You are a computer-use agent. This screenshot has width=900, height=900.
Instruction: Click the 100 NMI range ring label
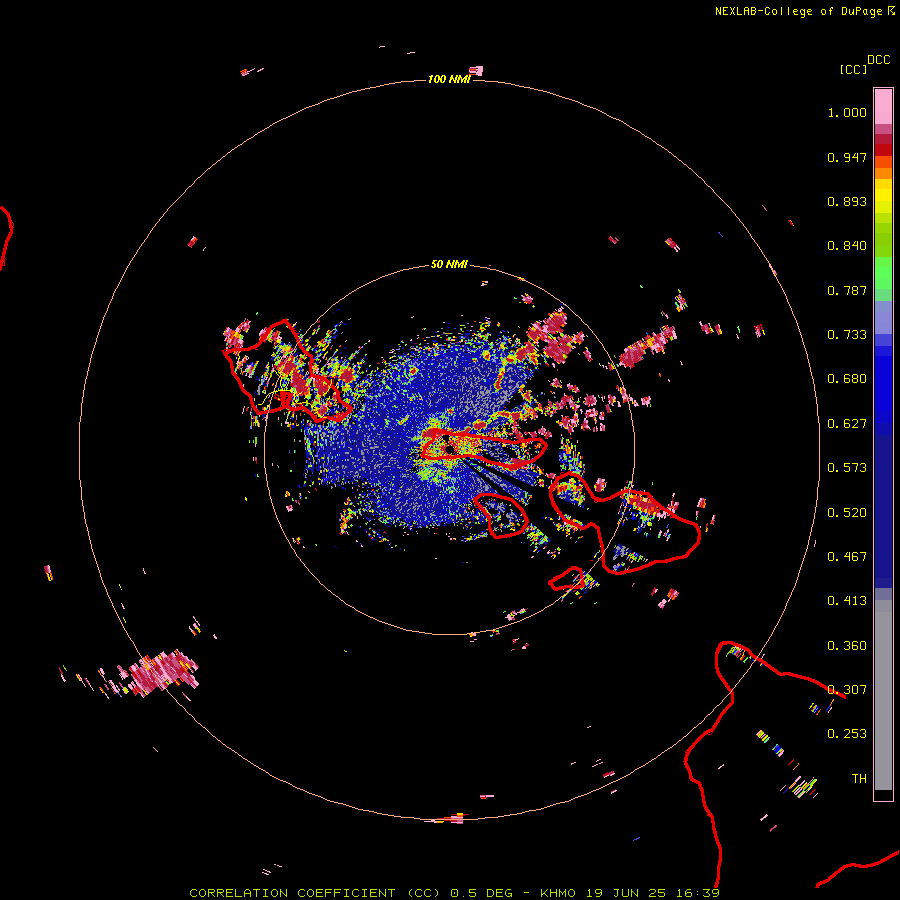pyautogui.click(x=449, y=79)
